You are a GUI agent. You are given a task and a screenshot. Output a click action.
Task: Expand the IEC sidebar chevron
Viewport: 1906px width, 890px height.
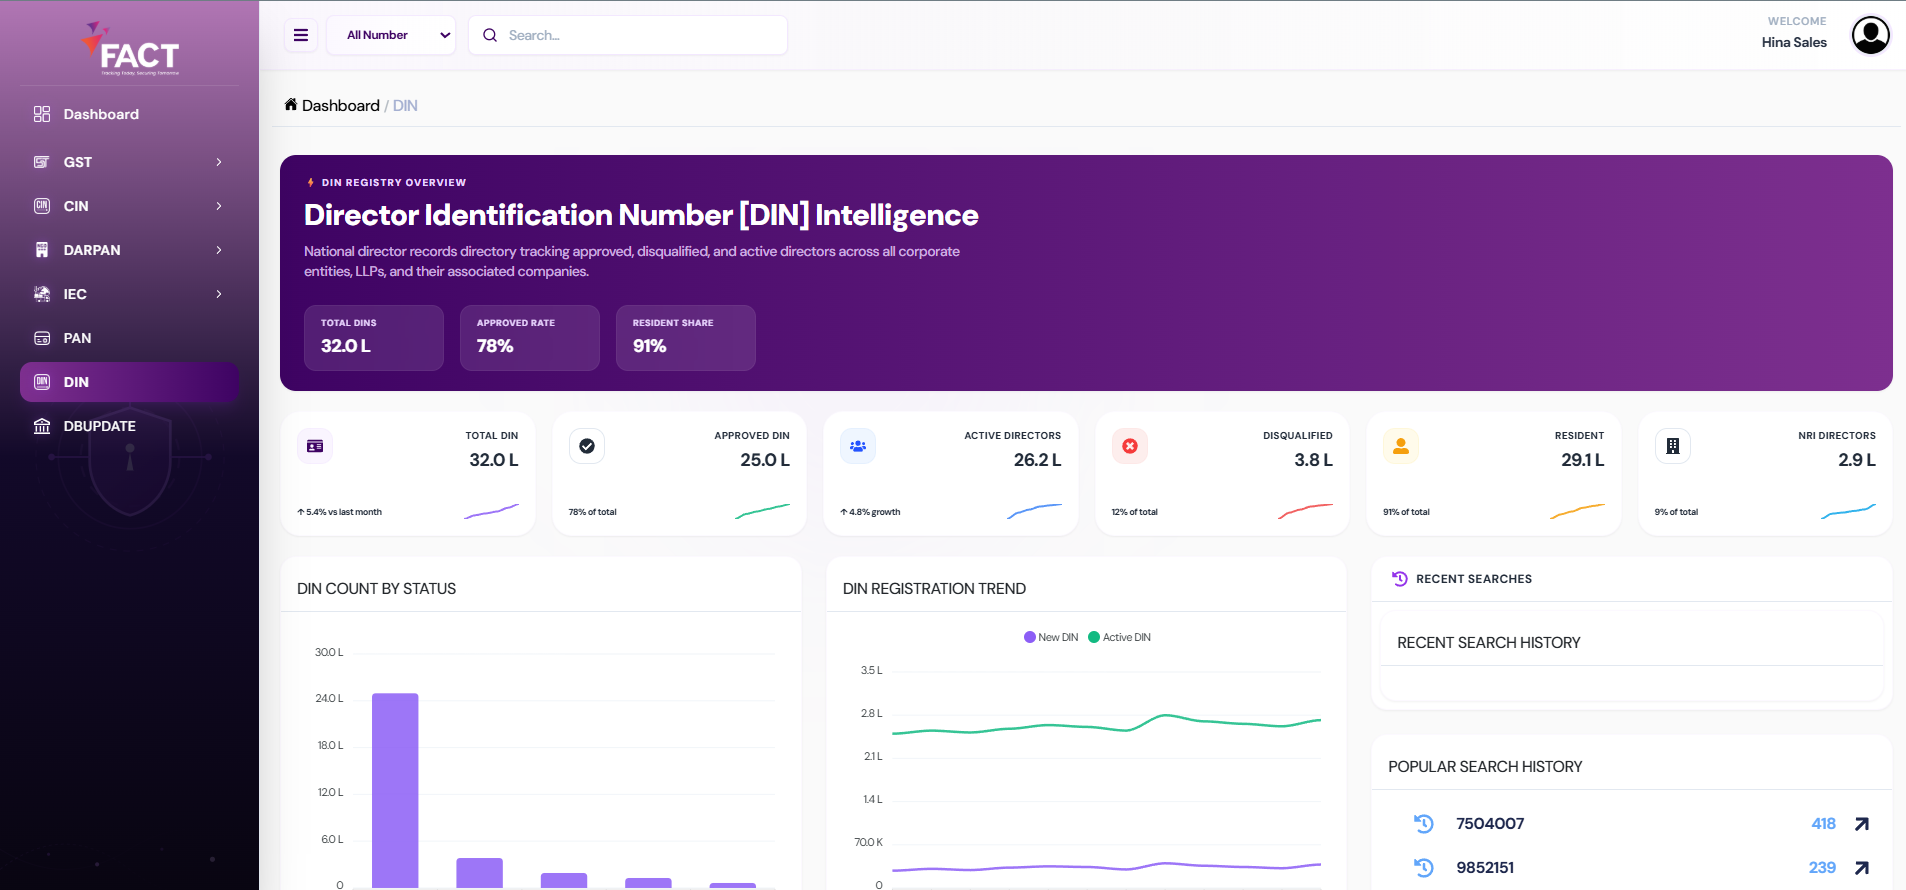point(219,294)
